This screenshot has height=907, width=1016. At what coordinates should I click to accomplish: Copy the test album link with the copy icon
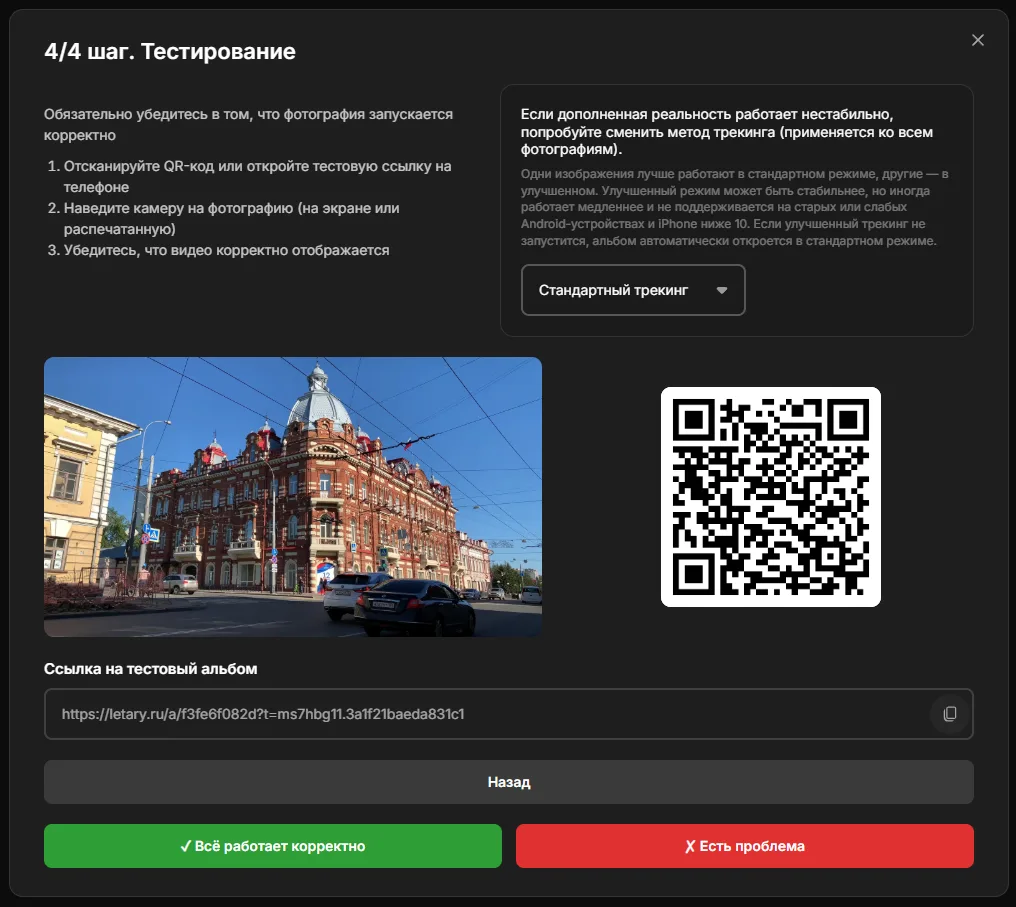949,713
